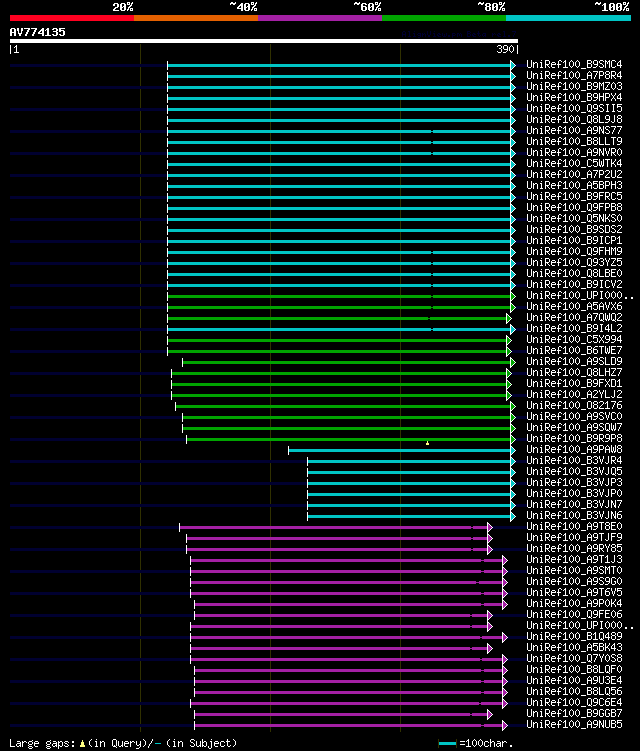Click the cyan ~100% legend segment

569,18
